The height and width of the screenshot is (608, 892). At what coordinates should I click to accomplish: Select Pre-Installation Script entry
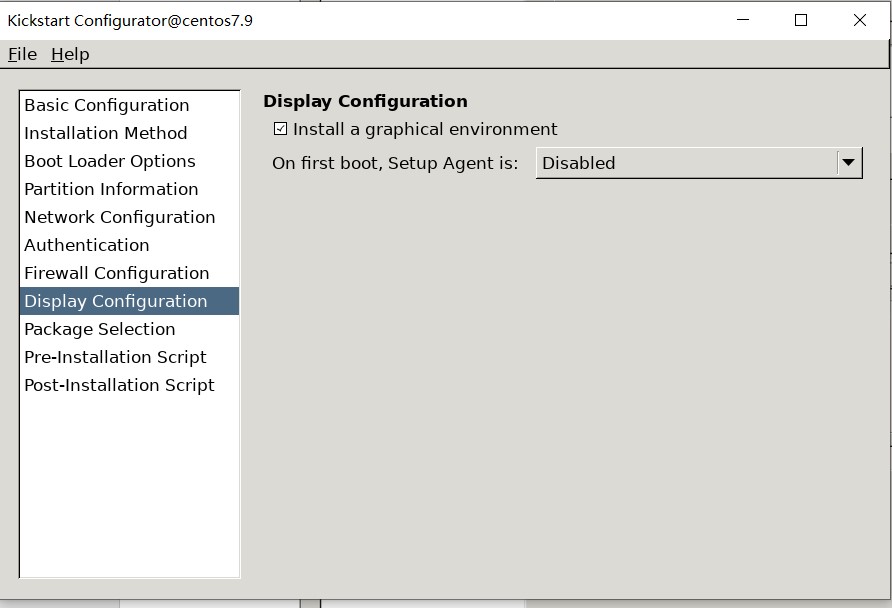115,357
